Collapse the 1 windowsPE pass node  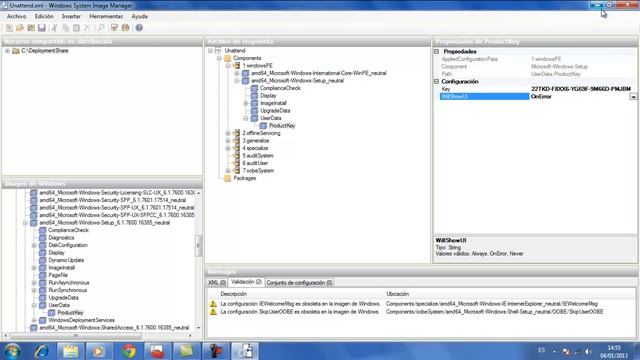(x=228, y=66)
